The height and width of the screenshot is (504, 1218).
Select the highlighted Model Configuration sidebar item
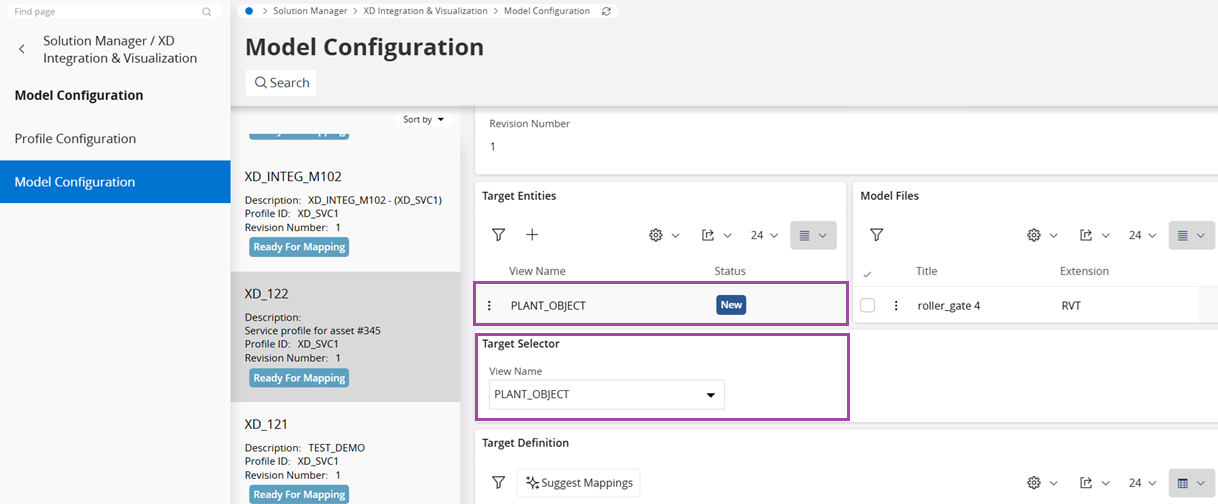74,182
